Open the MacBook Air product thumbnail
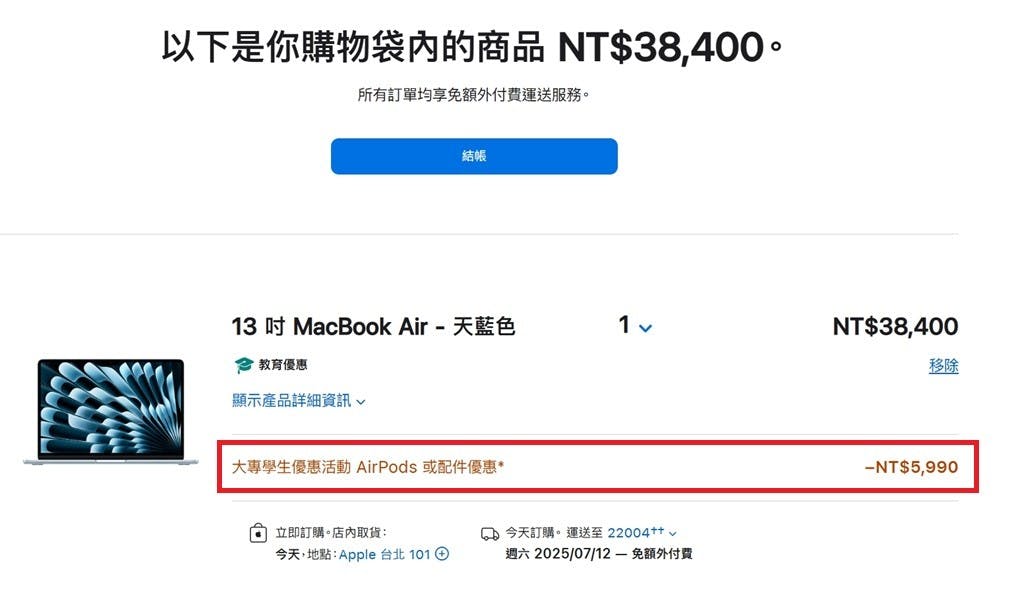 pos(111,411)
